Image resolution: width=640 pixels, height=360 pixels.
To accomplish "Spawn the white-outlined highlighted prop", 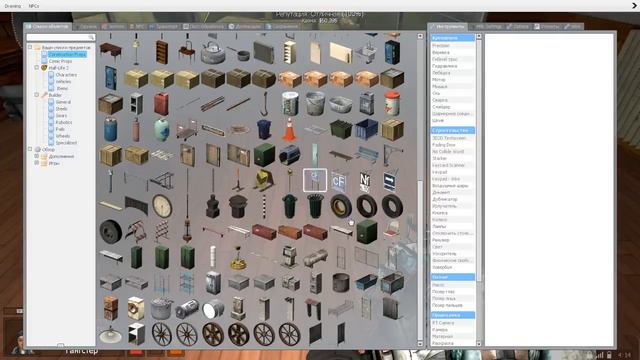I will (315, 180).
